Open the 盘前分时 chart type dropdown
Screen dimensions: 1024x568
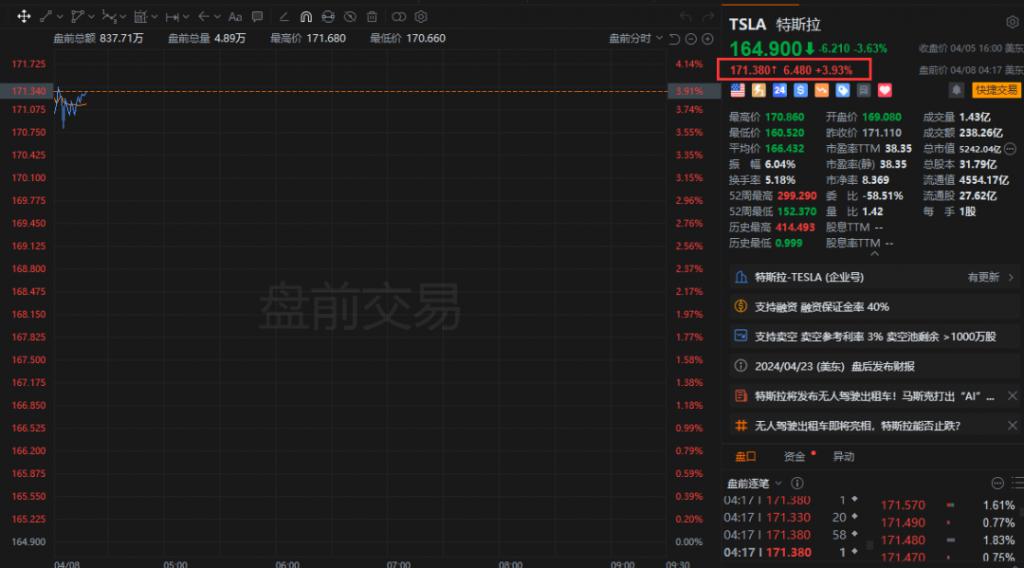click(636, 39)
